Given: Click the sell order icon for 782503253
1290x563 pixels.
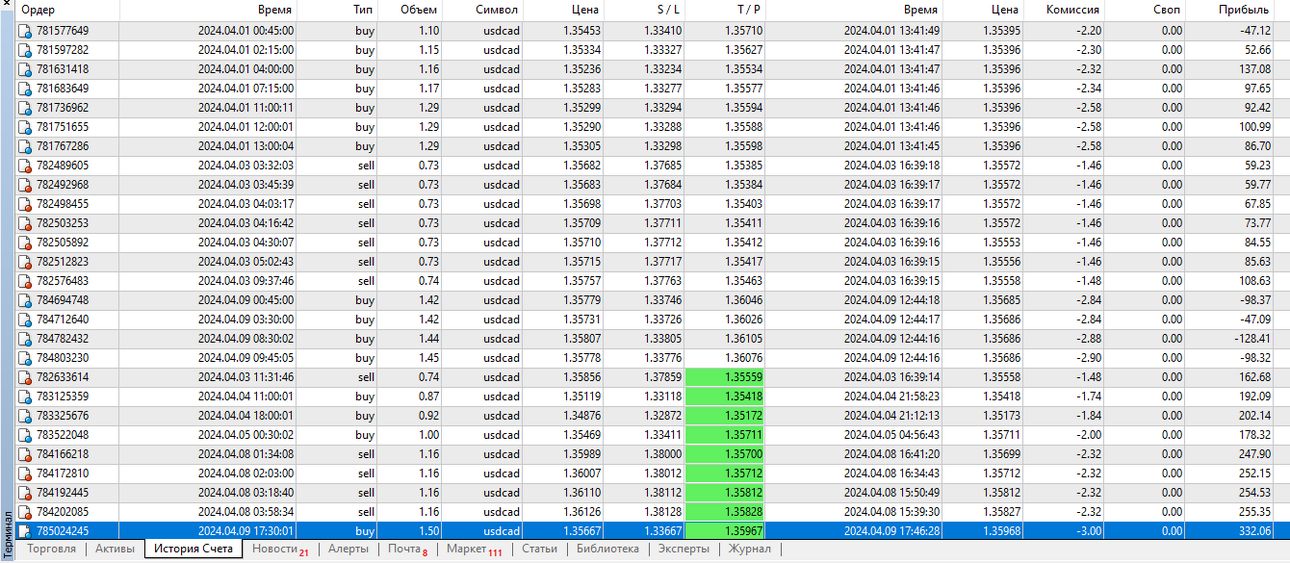Looking at the screenshot, I should click(x=26, y=223).
